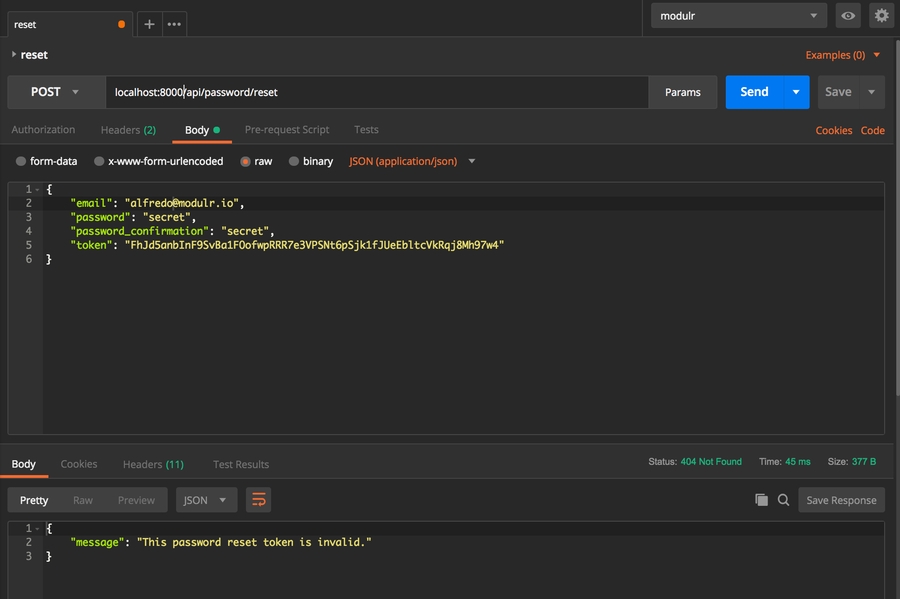Screen dimensions: 900x599
Task: Open the modulr environment dropdown
Action: coord(739,16)
